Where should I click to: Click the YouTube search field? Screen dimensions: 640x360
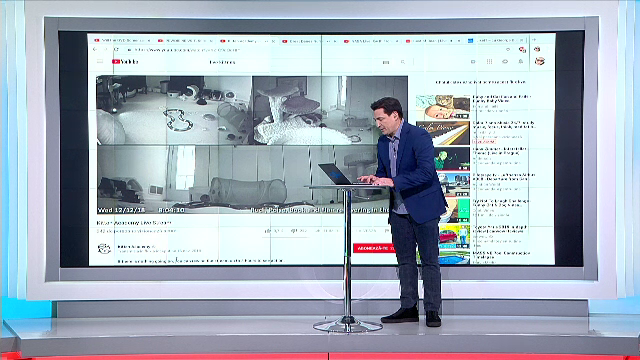tap(294, 62)
